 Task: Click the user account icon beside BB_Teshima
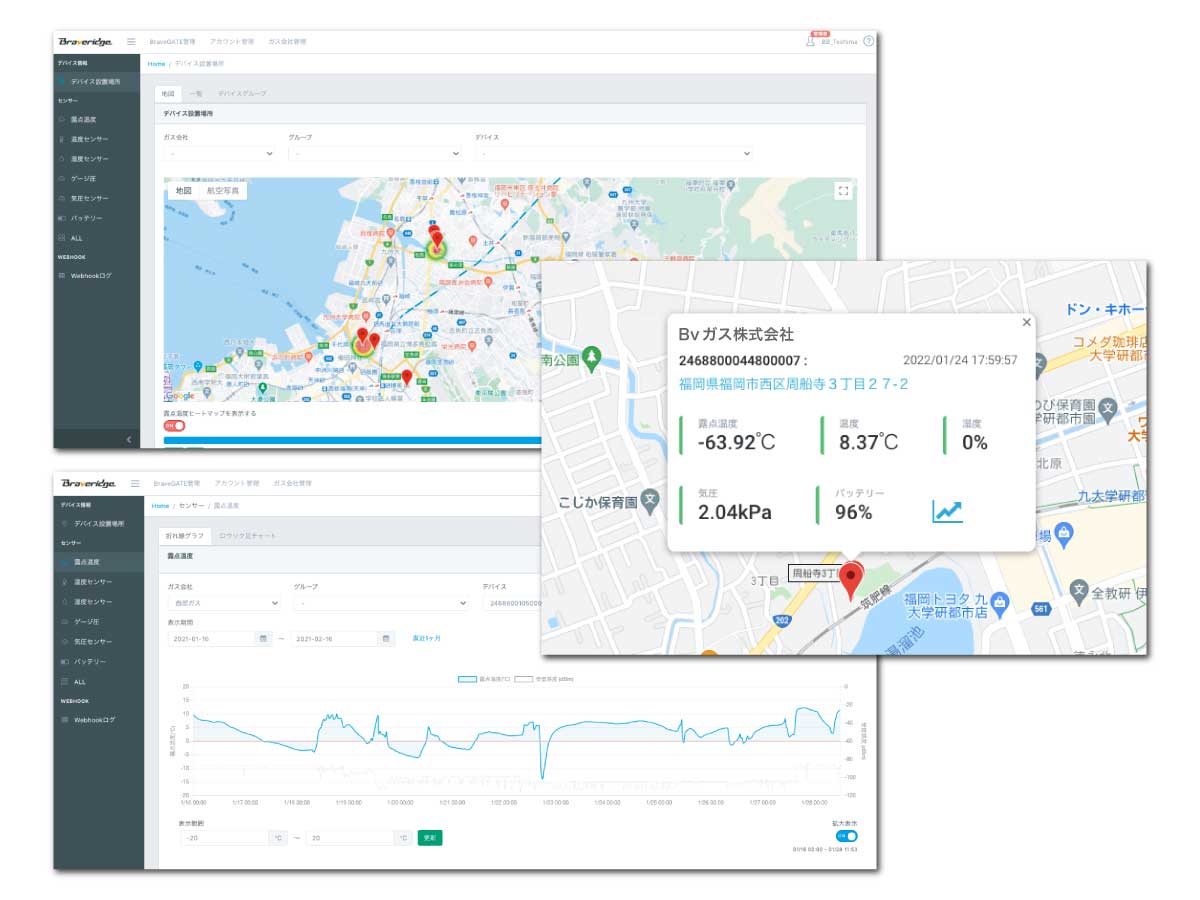[x=810, y=41]
